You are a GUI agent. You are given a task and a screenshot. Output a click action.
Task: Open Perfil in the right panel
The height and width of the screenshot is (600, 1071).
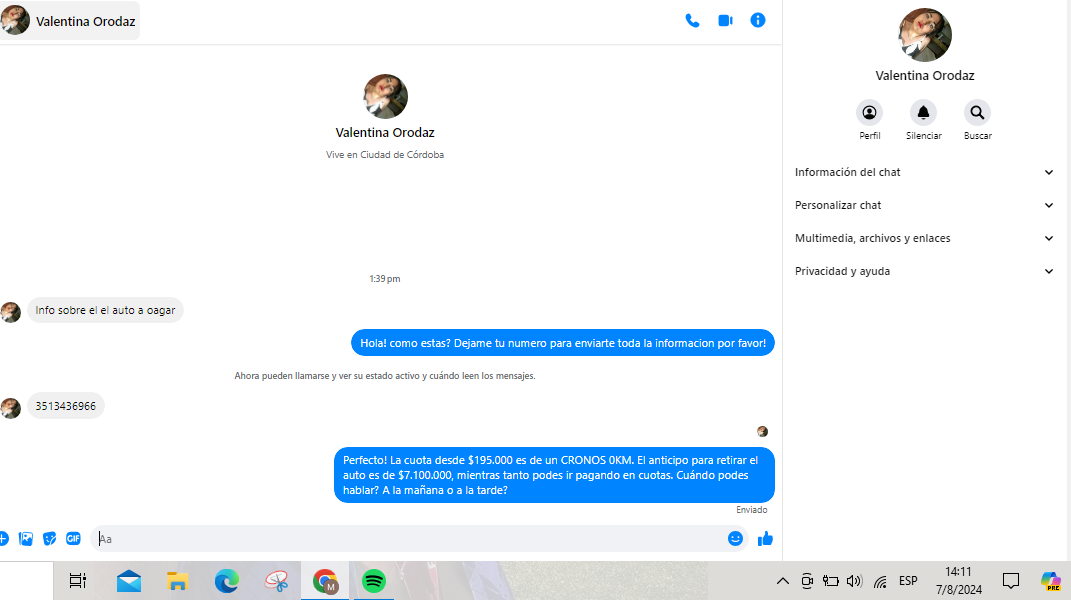(870, 113)
